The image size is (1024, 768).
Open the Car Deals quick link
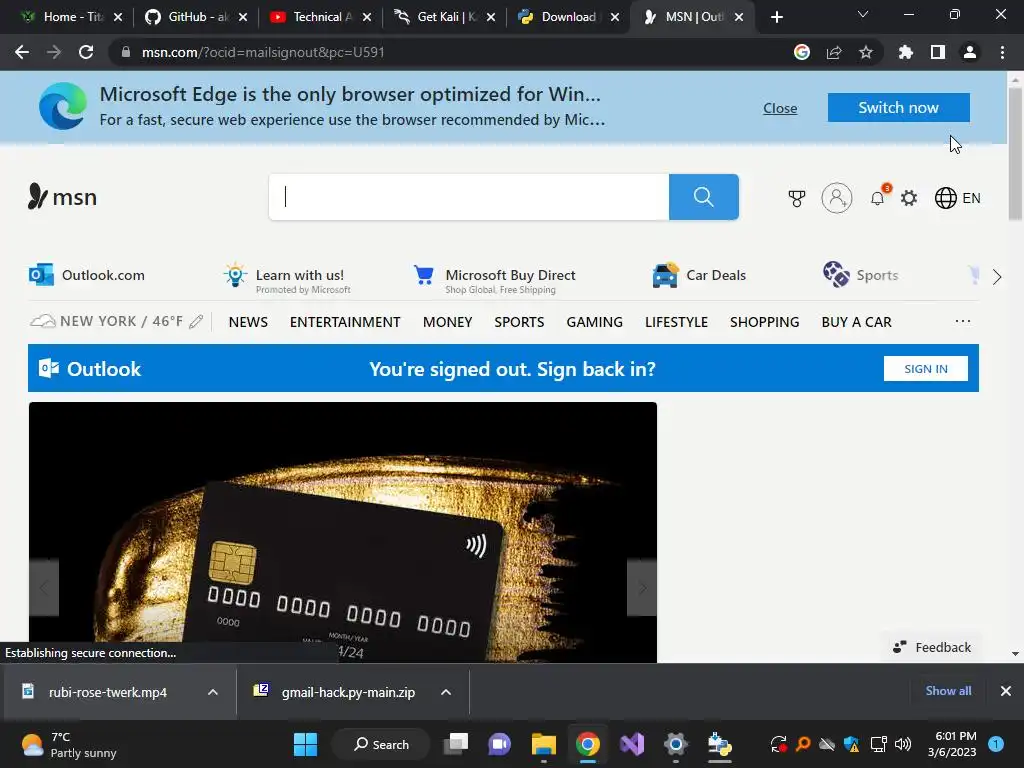(699, 275)
